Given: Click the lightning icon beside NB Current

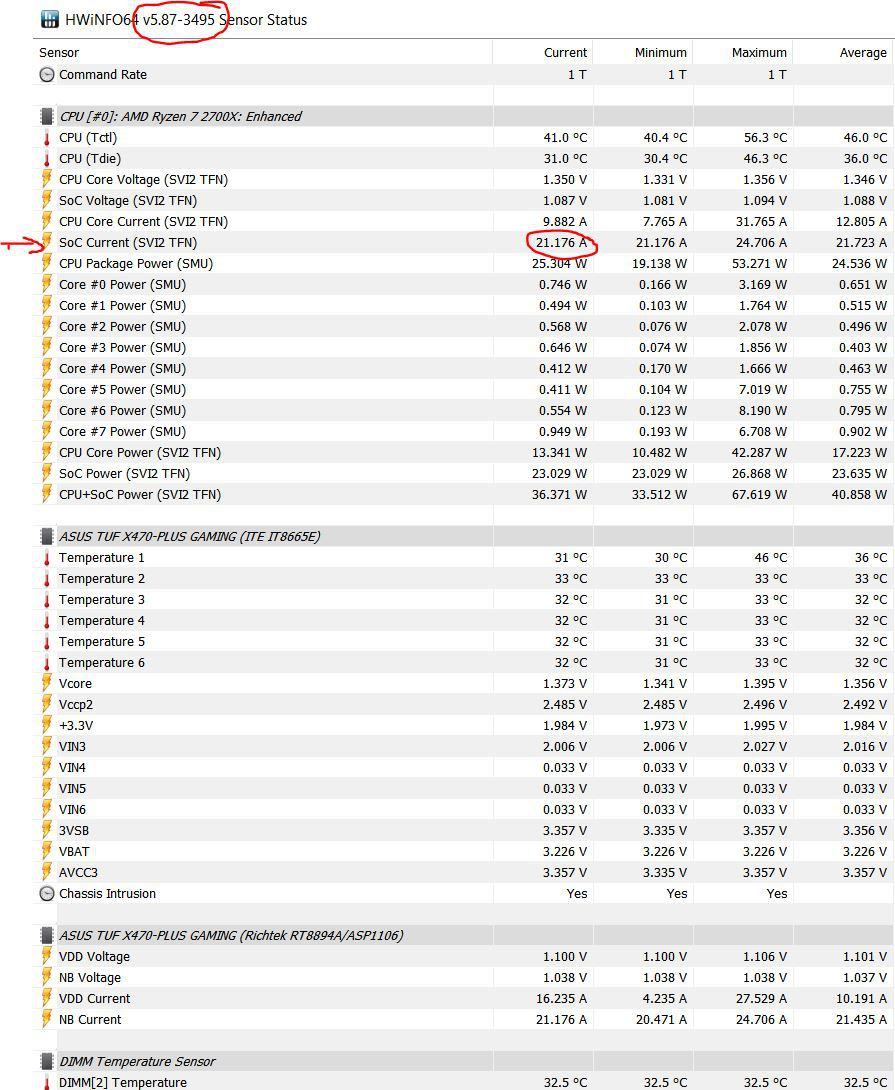Looking at the screenshot, I should 47,1019.
